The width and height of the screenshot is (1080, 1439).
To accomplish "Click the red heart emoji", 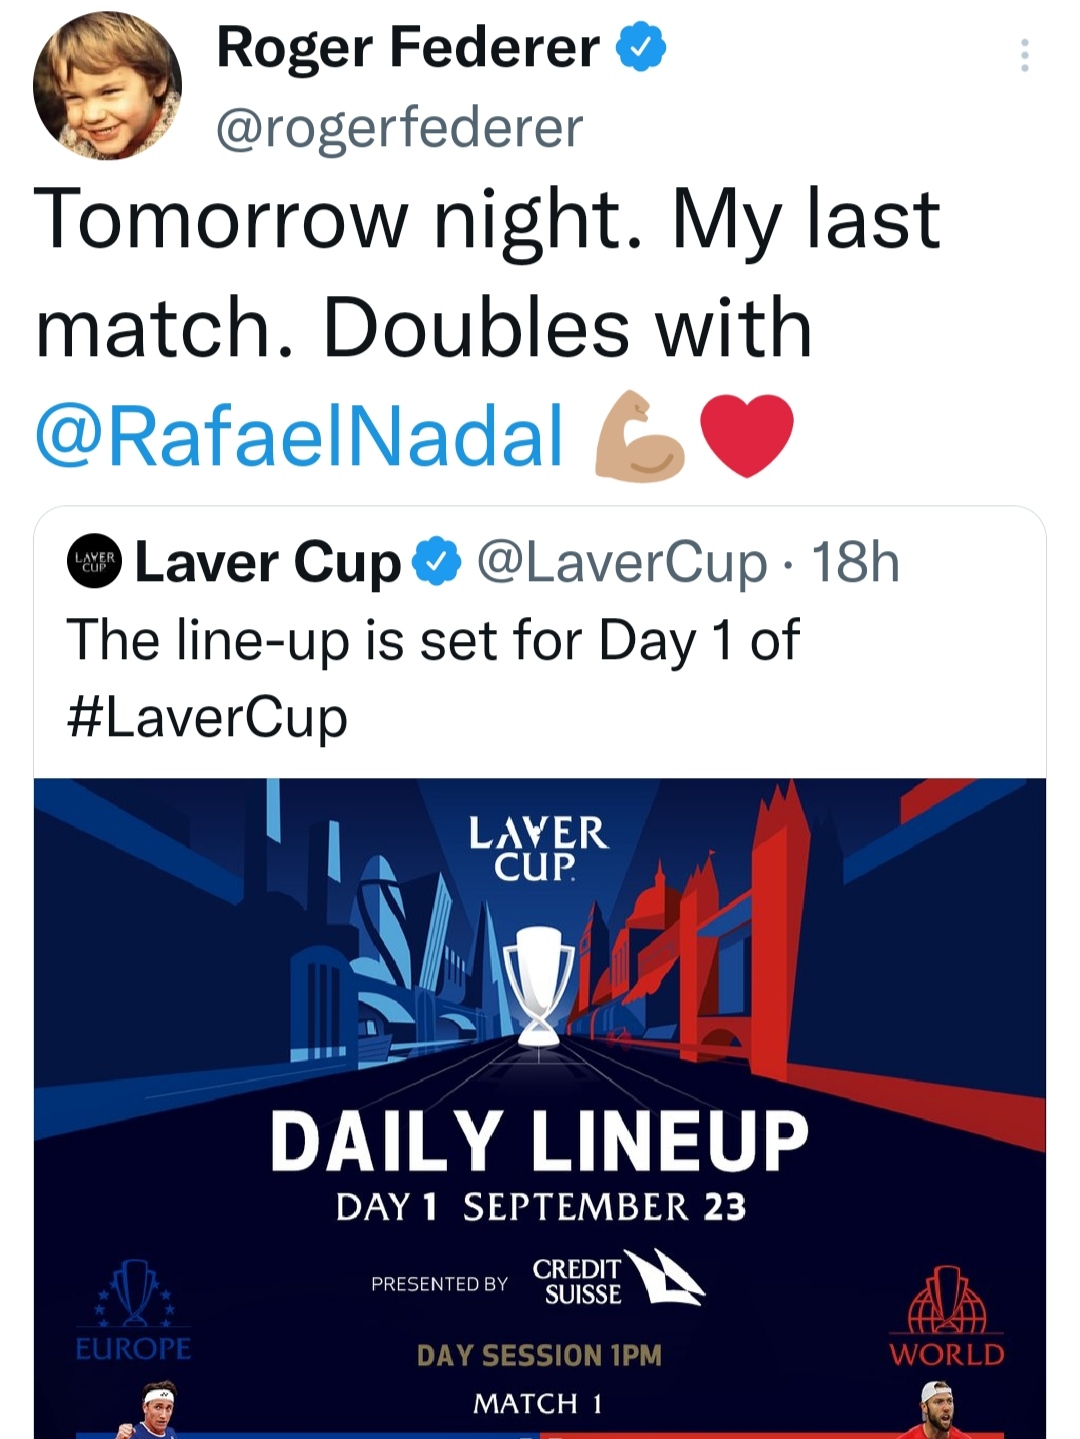I will [x=747, y=435].
